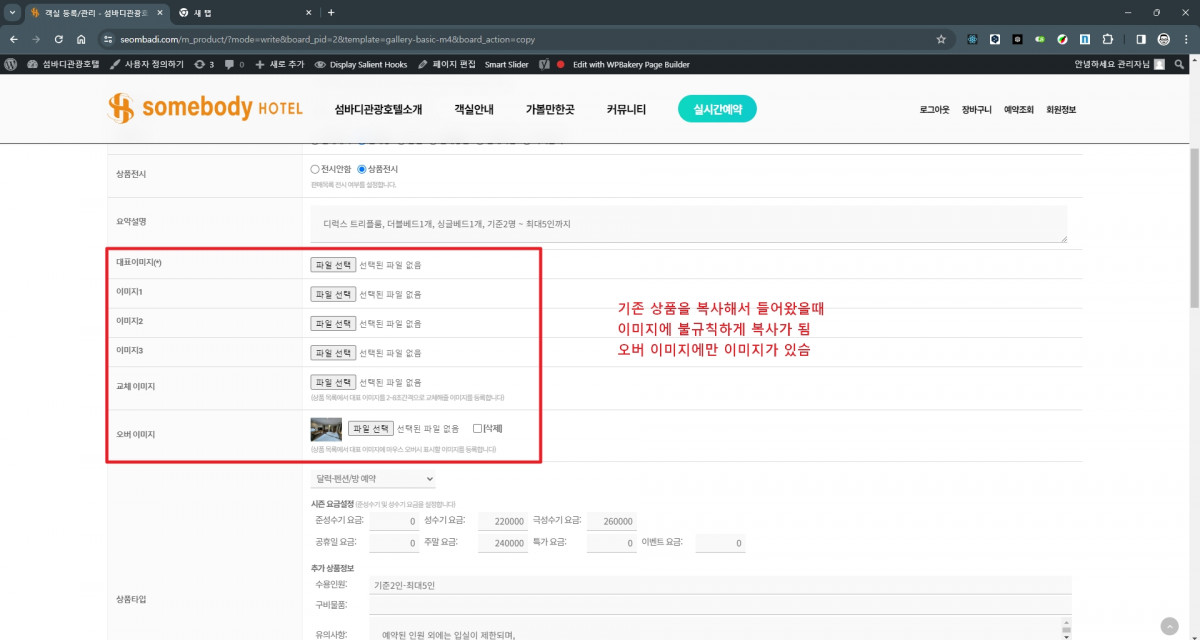Open a new browser tab with plus
The width and height of the screenshot is (1200, 640).
(331, 12)
